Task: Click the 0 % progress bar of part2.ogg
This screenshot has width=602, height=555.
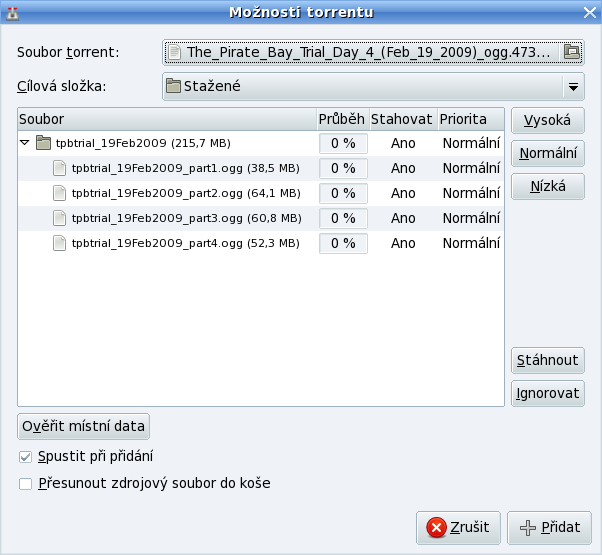Action: (343, 193)
